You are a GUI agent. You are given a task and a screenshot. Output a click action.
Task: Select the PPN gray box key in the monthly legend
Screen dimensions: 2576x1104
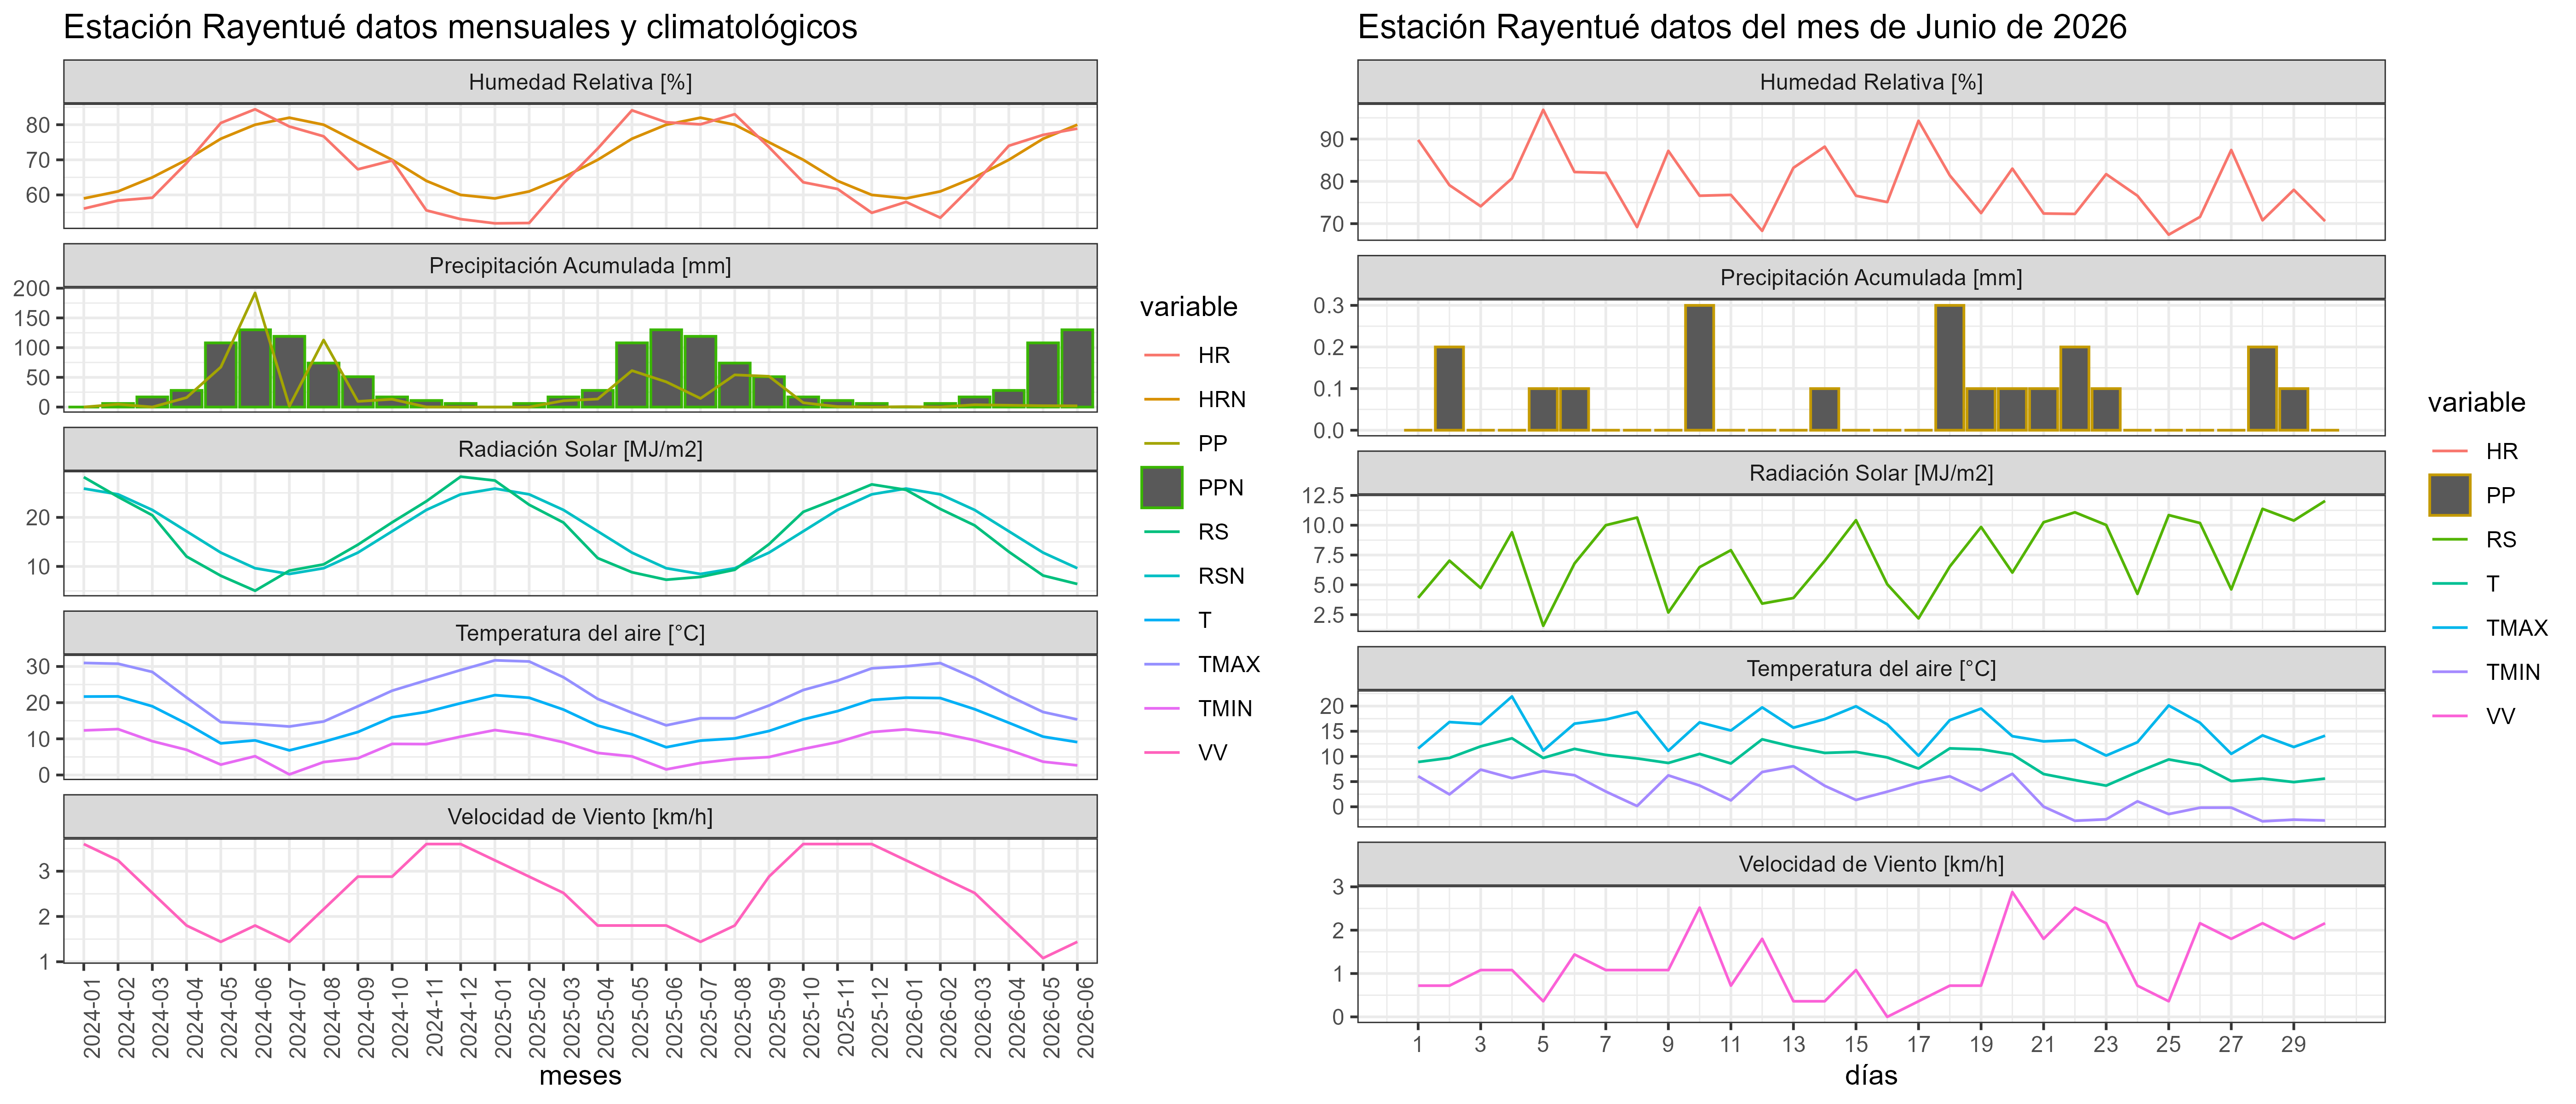[1162, 487]
